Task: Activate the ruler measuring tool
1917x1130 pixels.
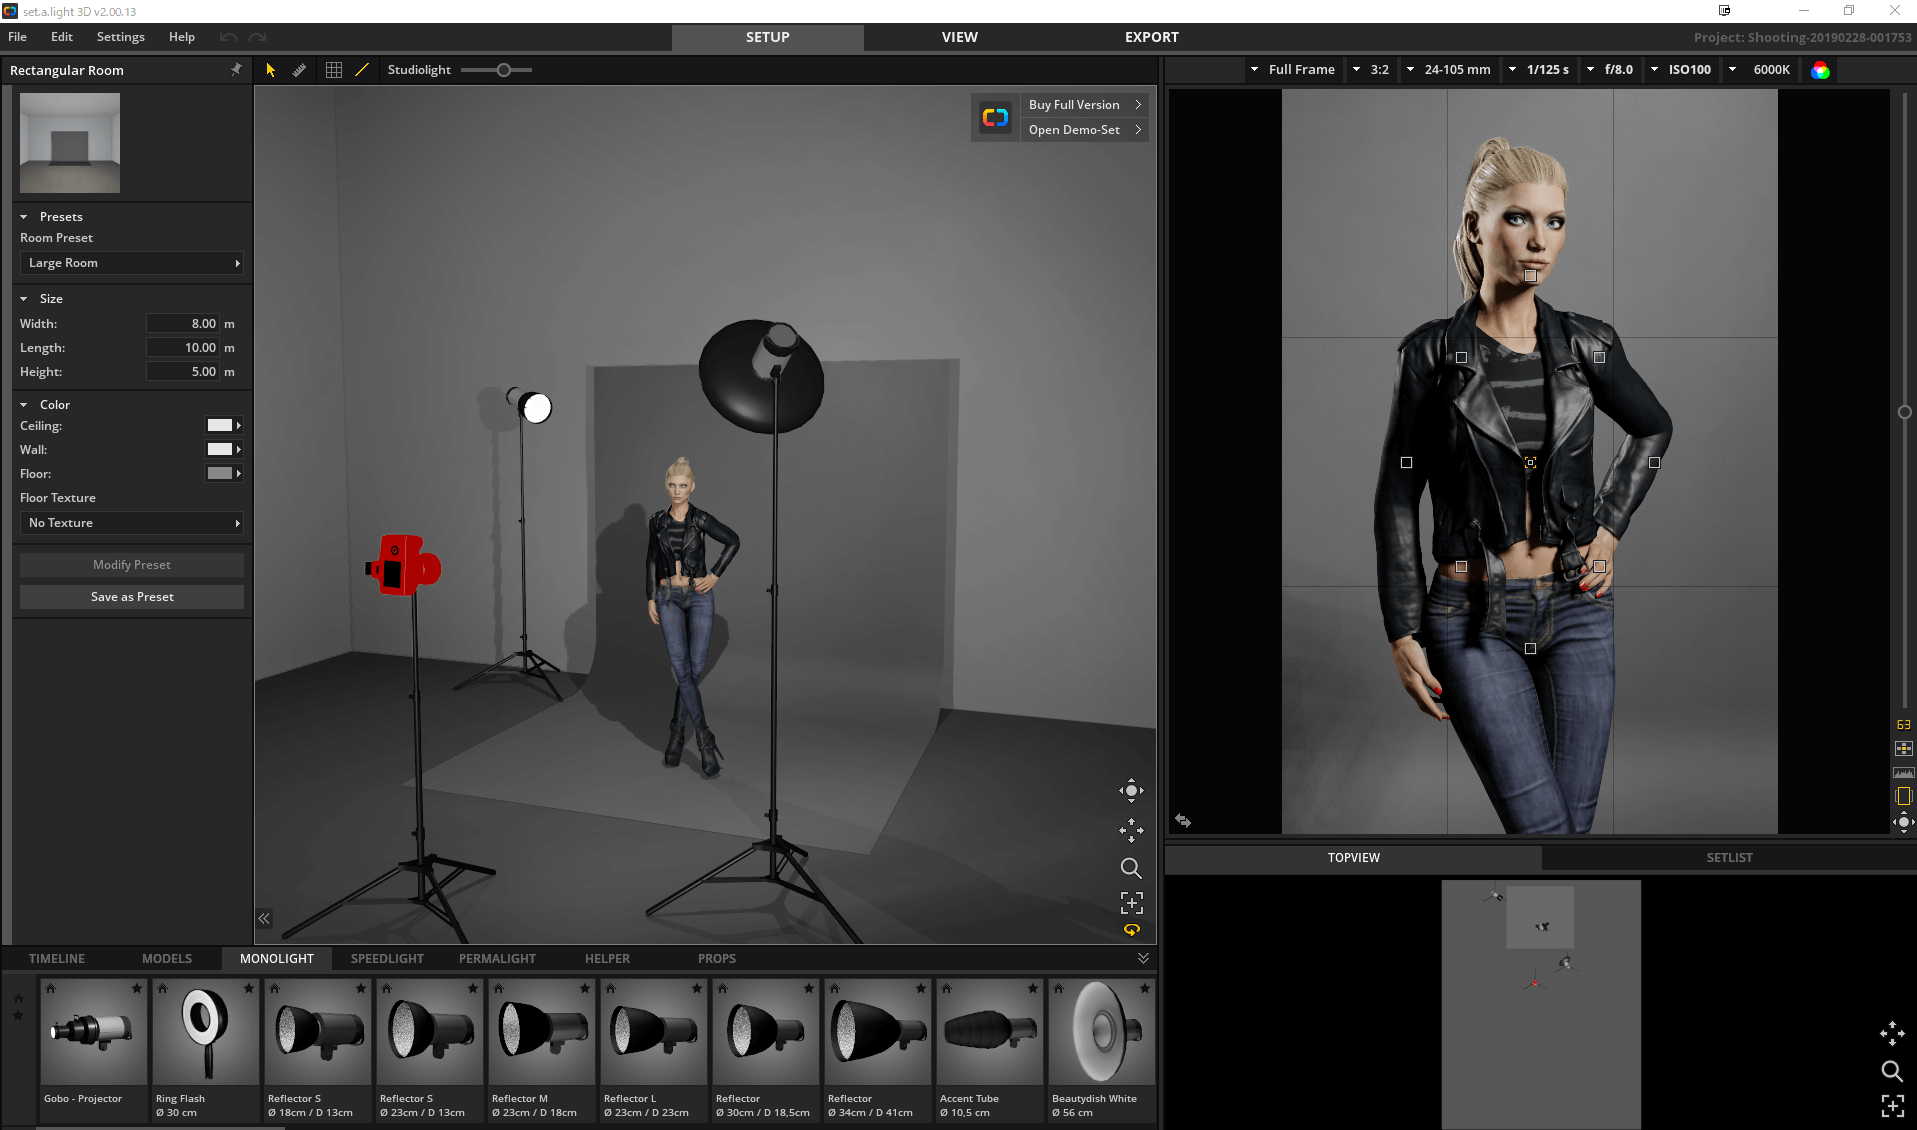Action: [299, 70]
